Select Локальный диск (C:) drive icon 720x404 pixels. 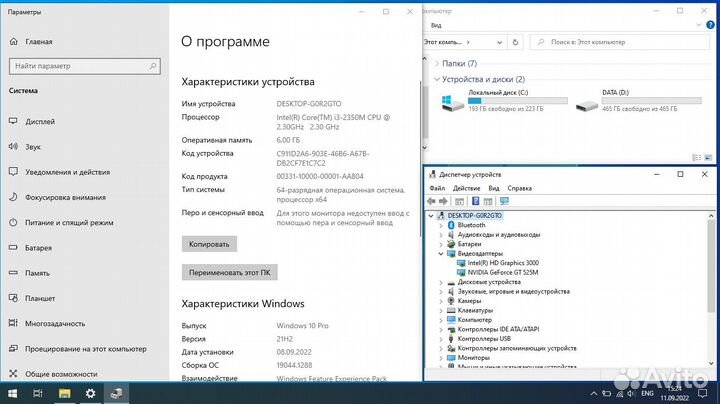click(x=452, y=103)
